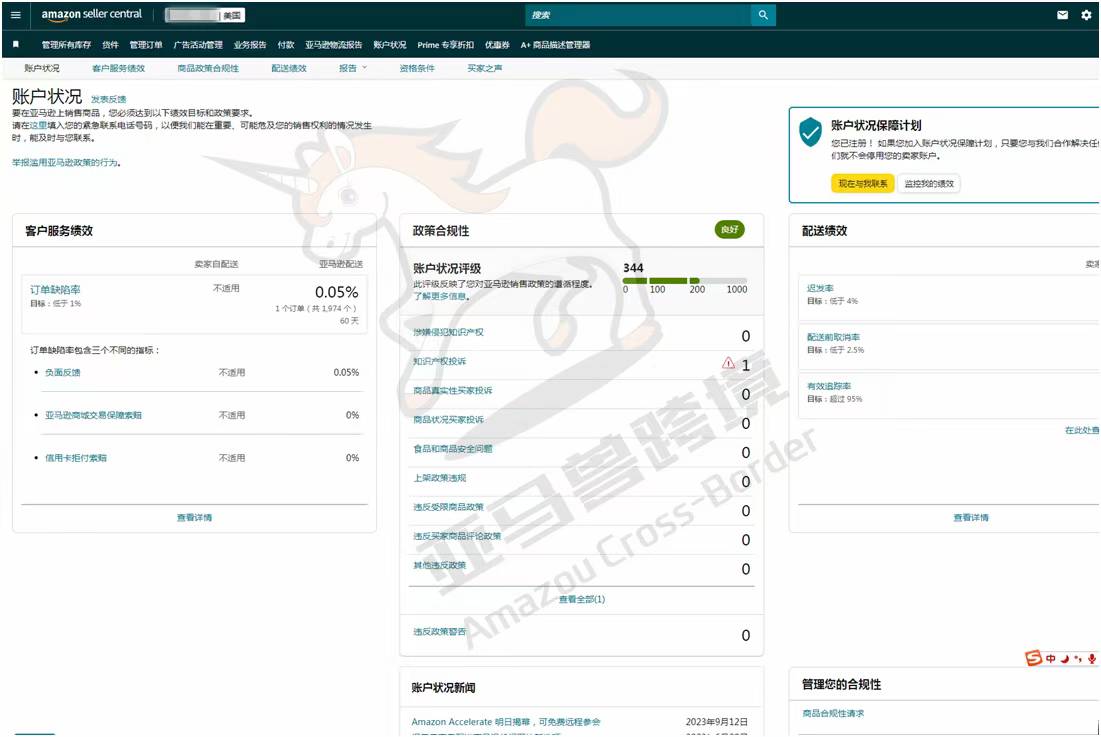Screen dimensions: 1101x737
Task: Click into the 搜索 search field
Action: [638, 15]
